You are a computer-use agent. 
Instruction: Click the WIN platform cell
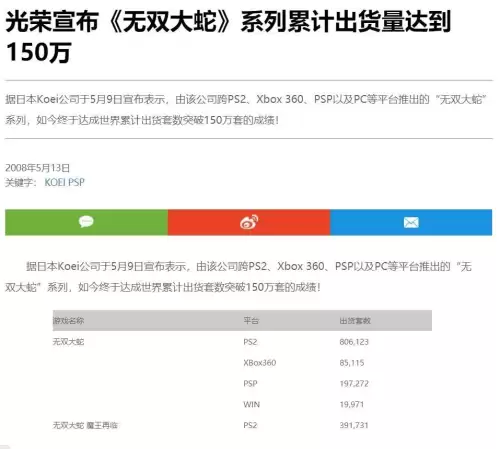[252, 404]
